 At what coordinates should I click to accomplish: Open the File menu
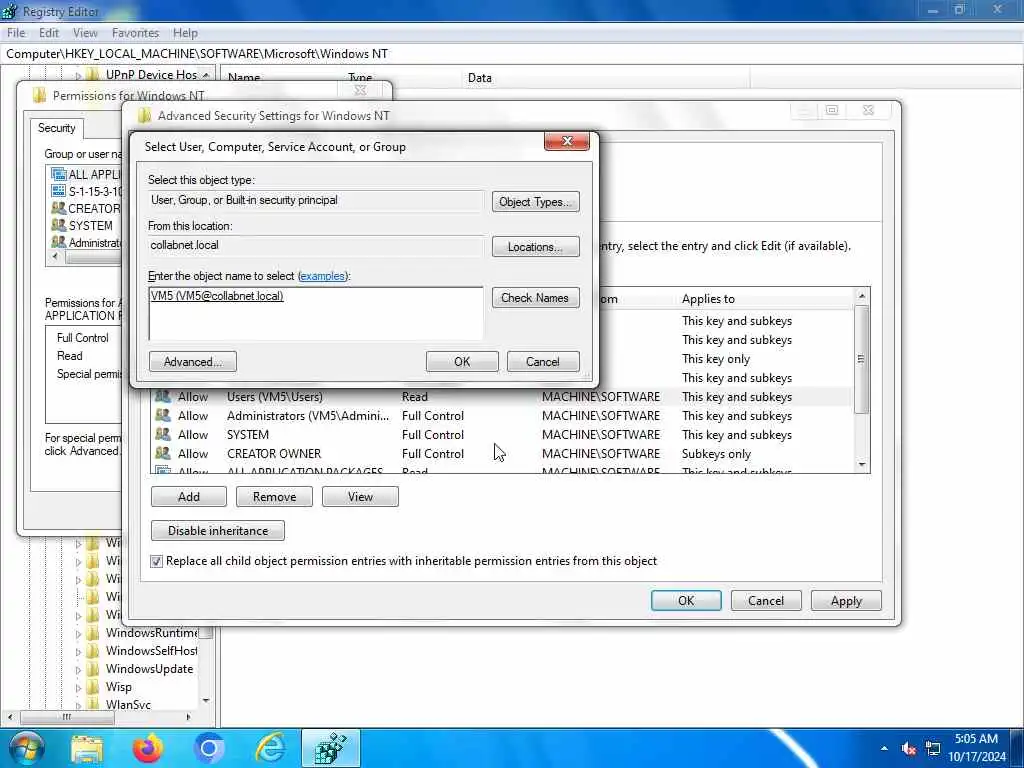(x=16, y=33)
